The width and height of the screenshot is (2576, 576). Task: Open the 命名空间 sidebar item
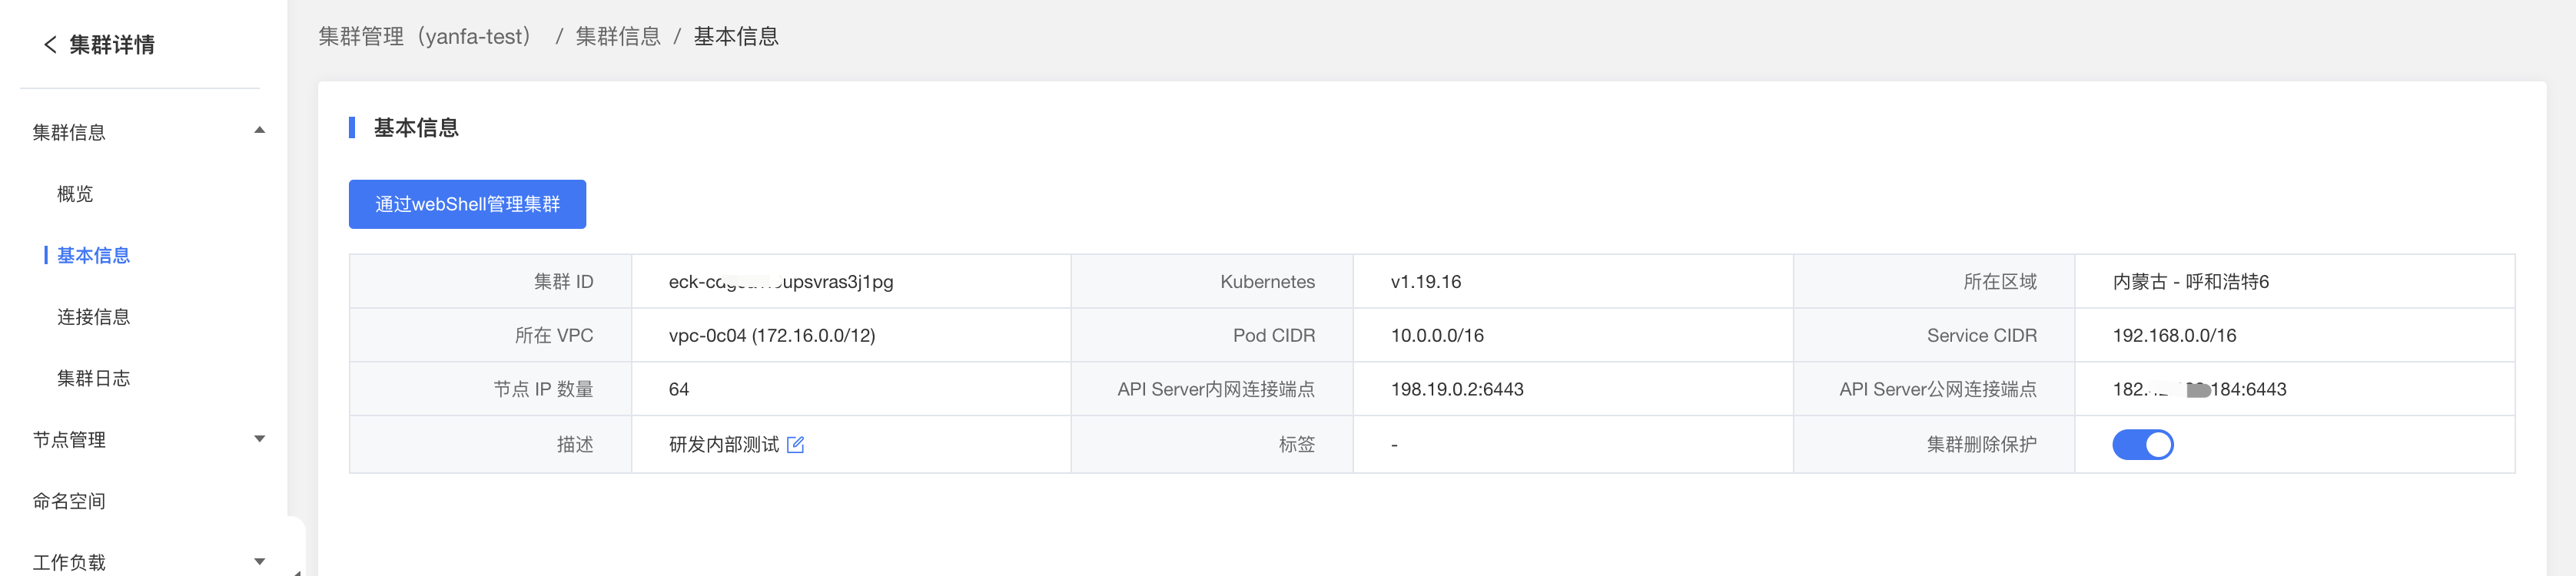[69, 501]
